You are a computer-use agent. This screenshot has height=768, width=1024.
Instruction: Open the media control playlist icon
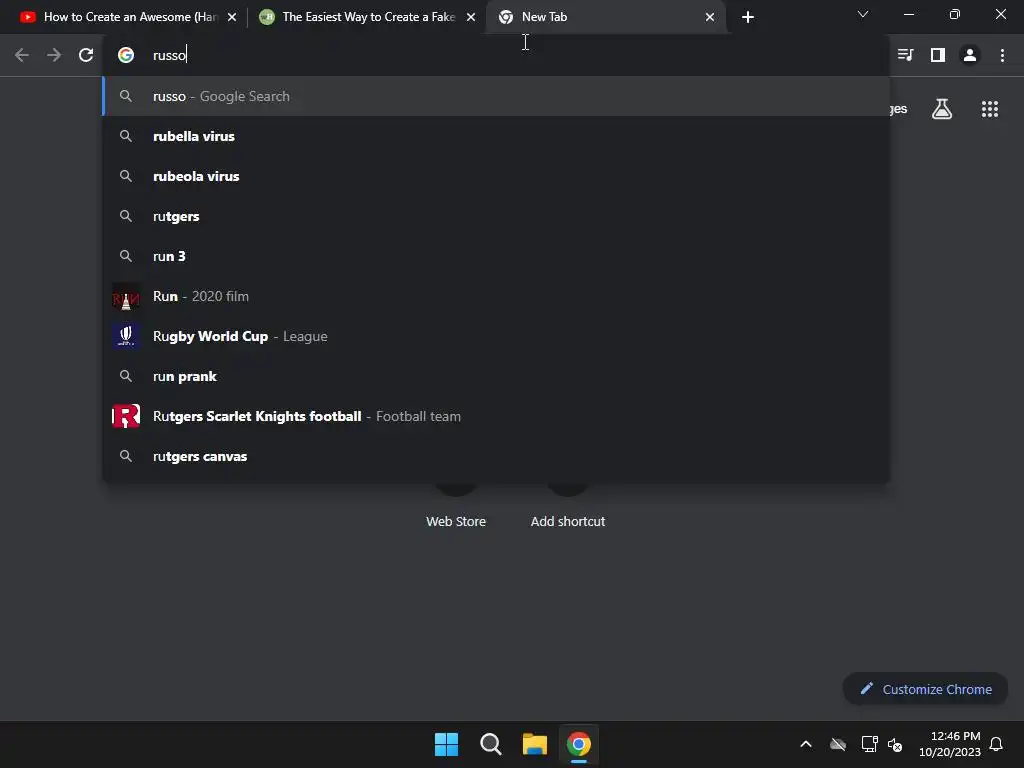tap(905, 55)
